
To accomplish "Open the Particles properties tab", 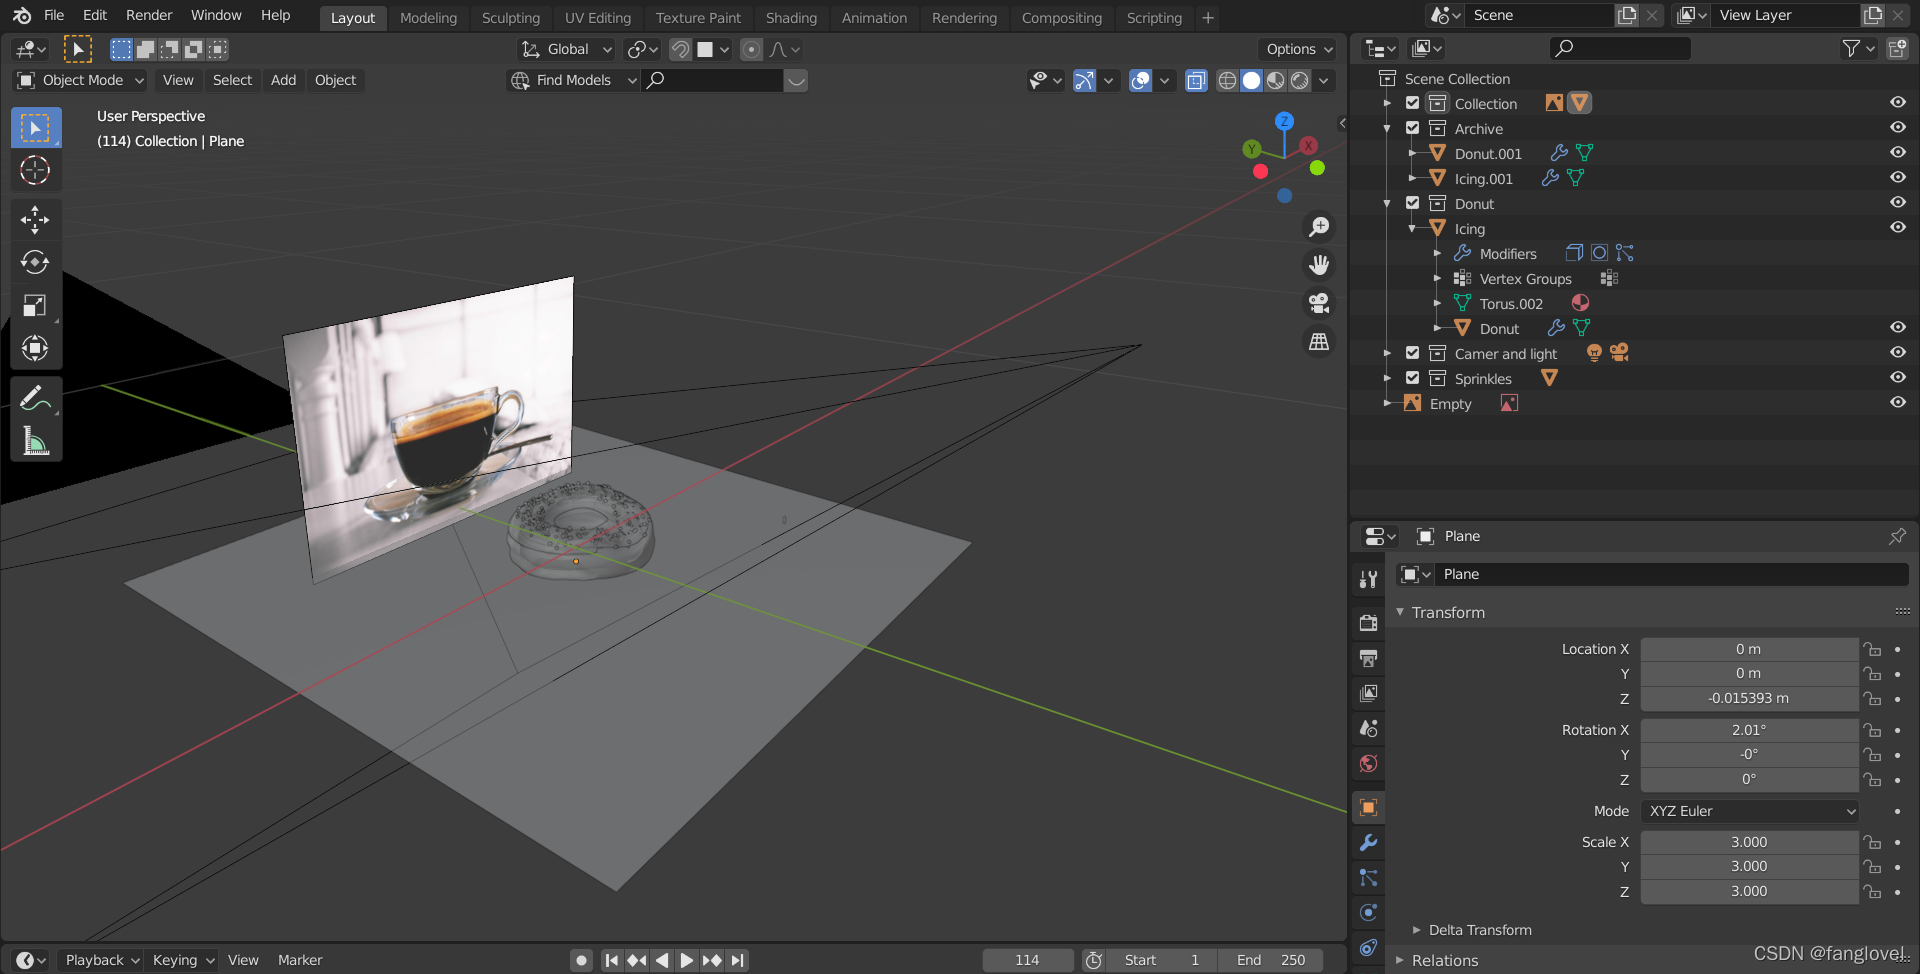I will point(1369,878).
